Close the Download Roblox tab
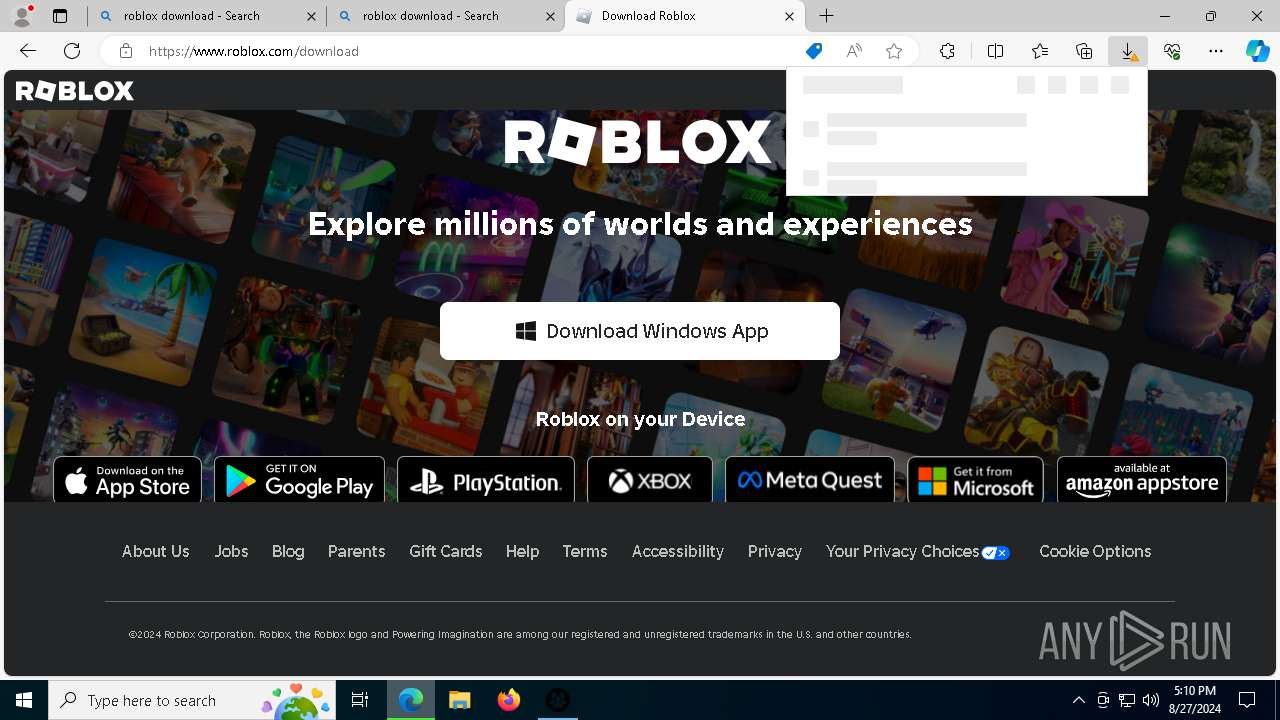 point(789,16)
